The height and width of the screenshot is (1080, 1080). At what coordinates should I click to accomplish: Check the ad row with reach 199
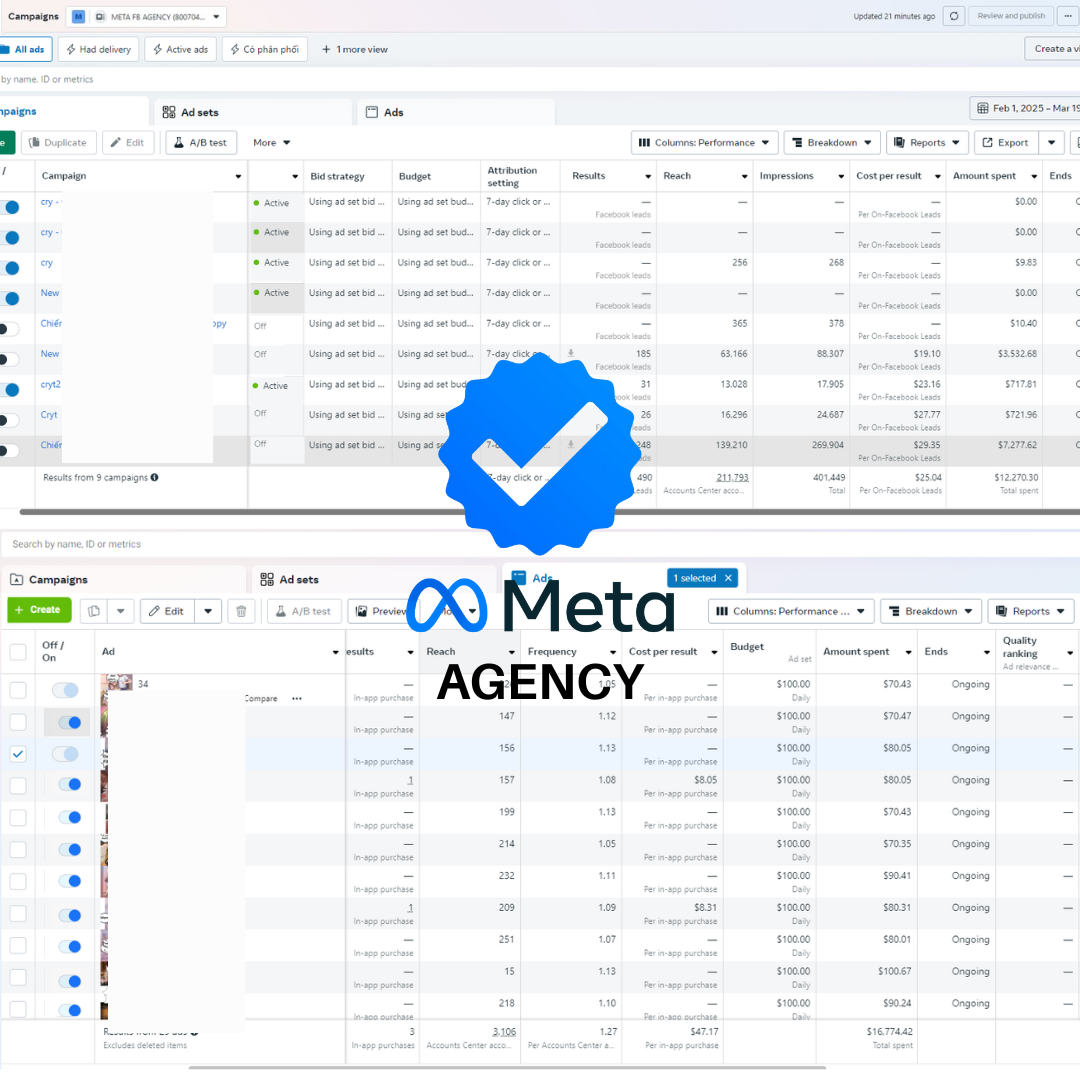[18, 818]
